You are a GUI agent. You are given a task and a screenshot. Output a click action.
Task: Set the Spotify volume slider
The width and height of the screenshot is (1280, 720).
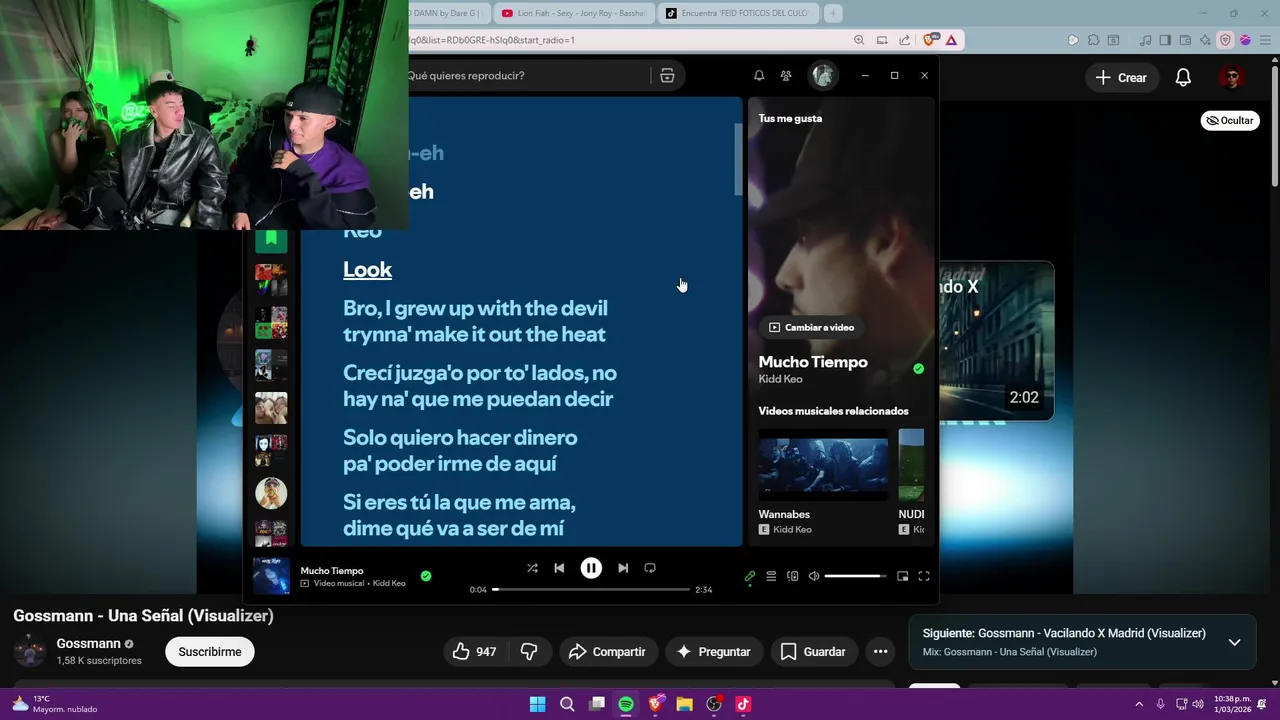point(855,576)
